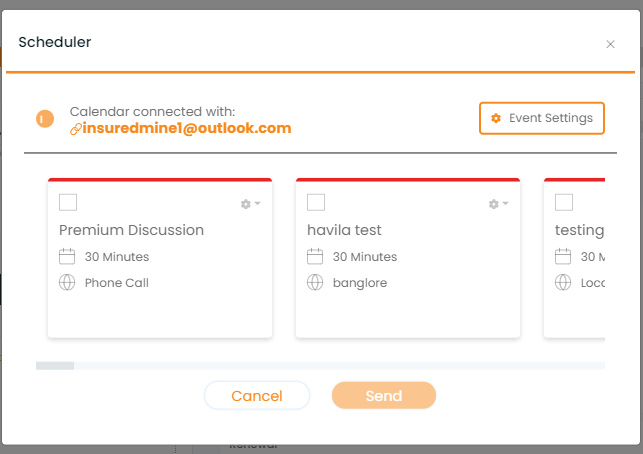Click the calendar icon on testing card
The height and width of the screenshot is (454, 643).
click(x=563, y=256)
